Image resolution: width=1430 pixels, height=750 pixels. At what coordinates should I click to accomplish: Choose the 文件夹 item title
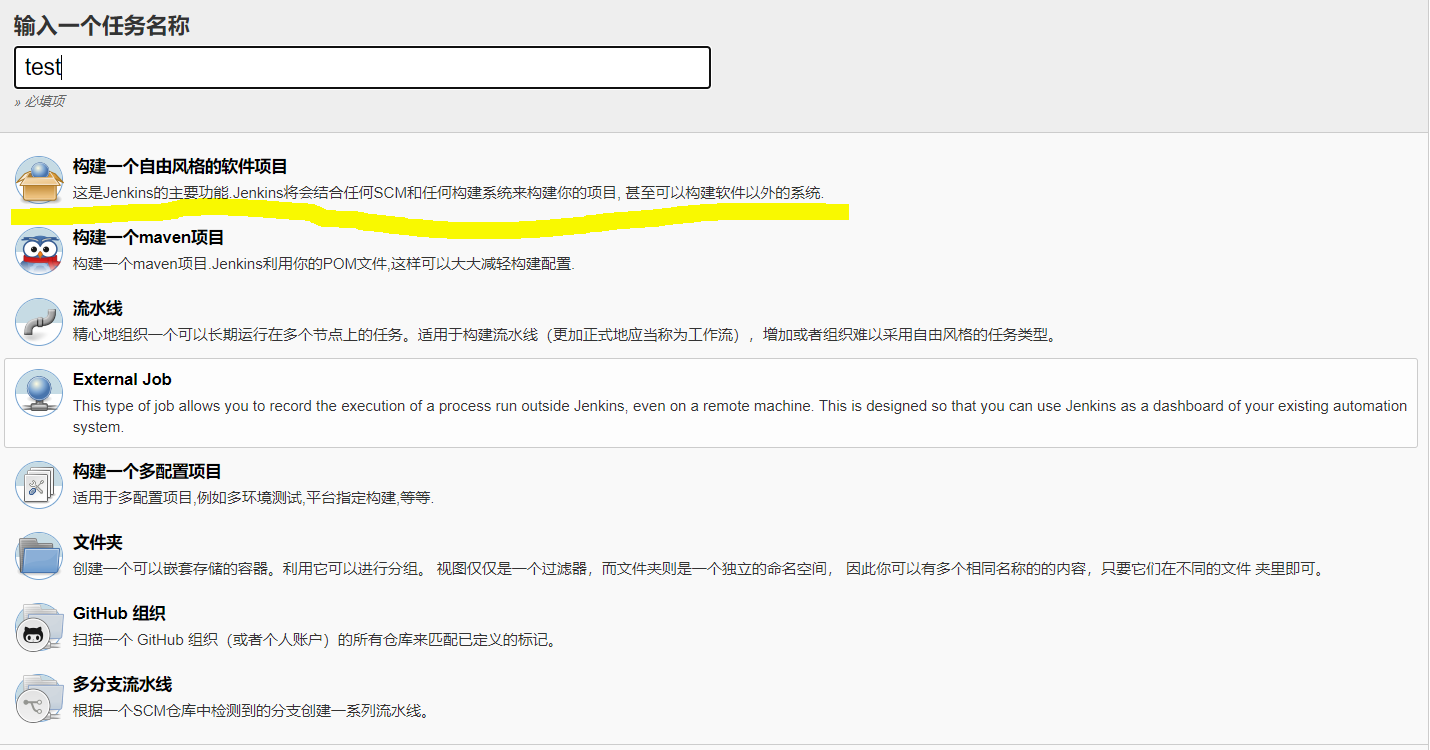coord(98,543)
